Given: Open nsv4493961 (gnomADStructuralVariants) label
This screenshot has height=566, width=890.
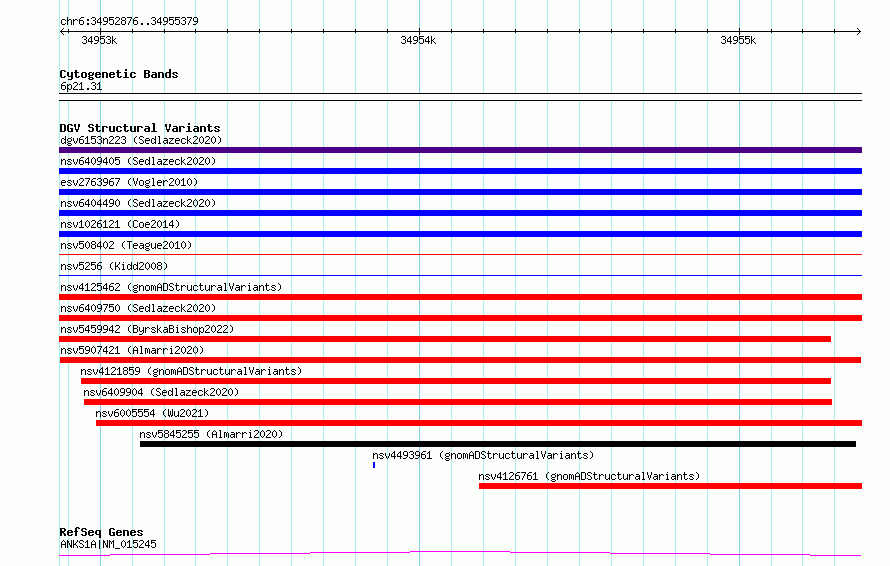Looking at the screenshot, I should [483, 455].
